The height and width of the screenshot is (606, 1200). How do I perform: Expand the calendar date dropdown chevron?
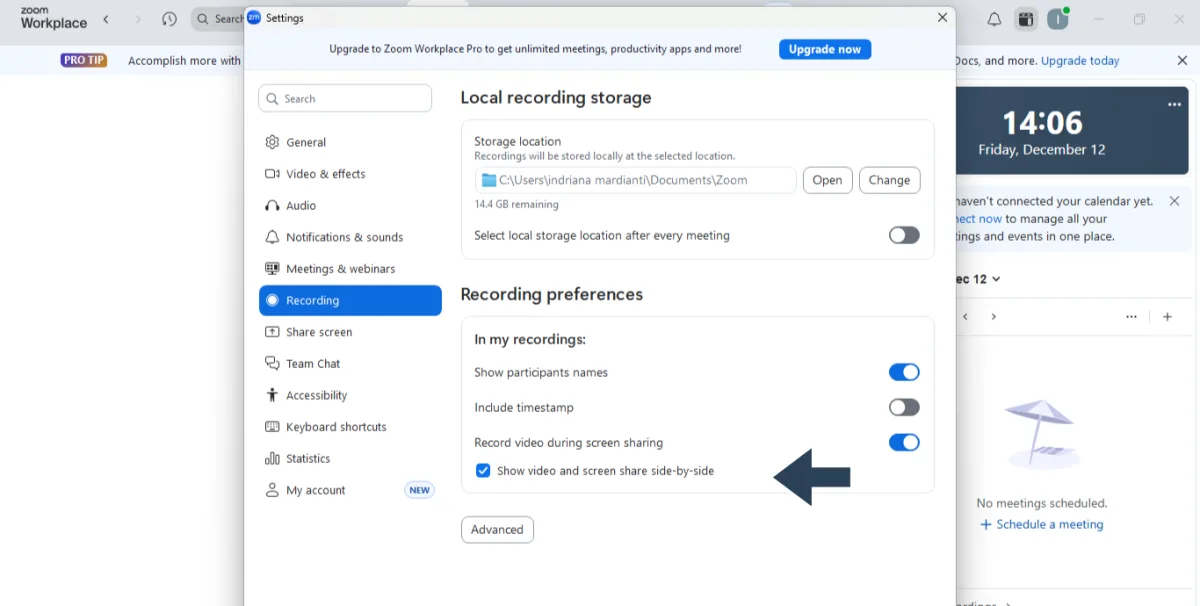(x=996, y=280)
